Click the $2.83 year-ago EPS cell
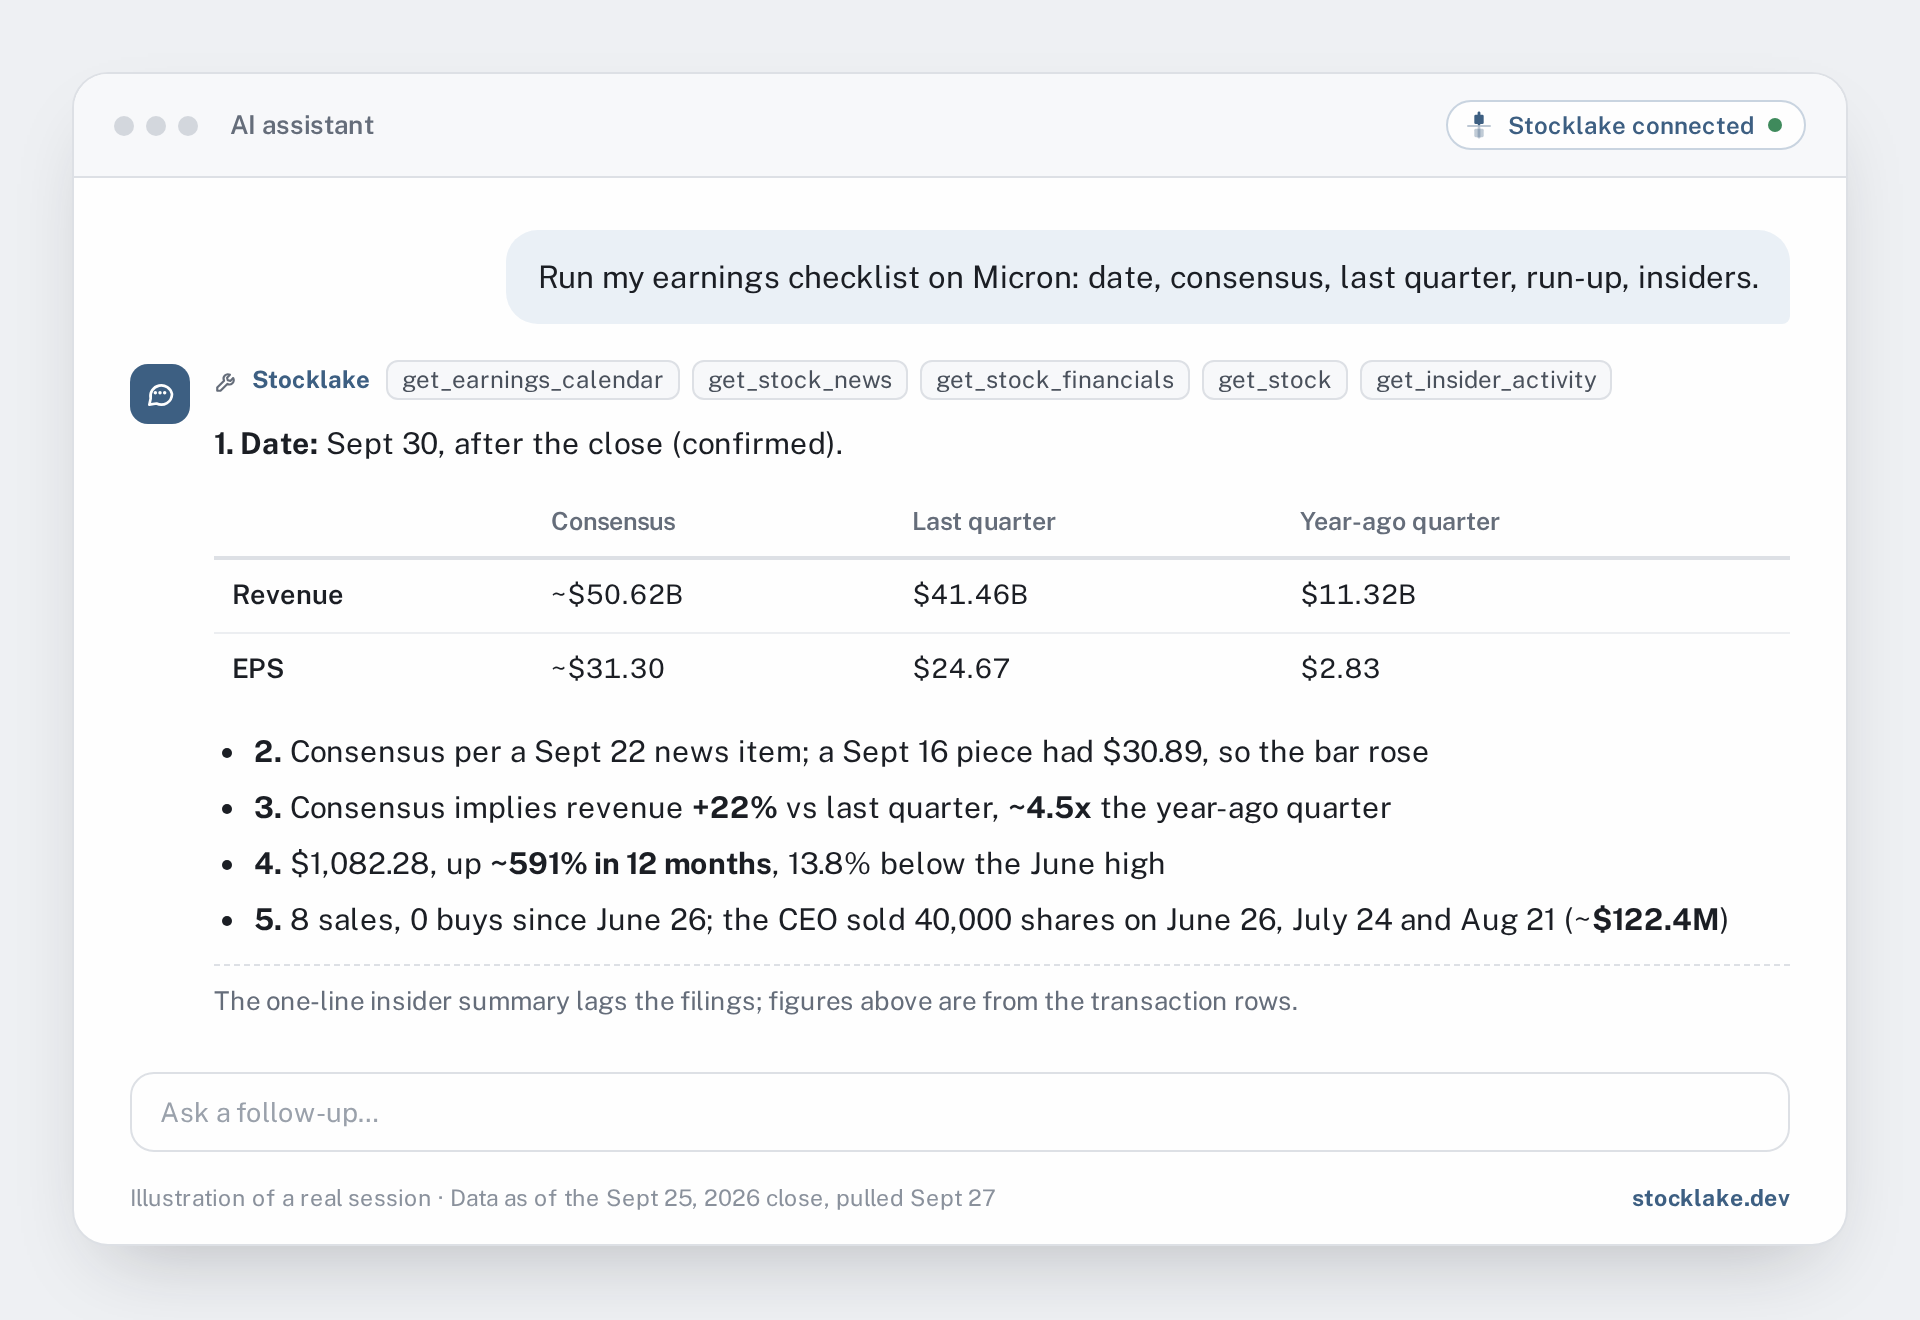1920x1320 pixels. pyautogui.click(x=1340, y=669)
